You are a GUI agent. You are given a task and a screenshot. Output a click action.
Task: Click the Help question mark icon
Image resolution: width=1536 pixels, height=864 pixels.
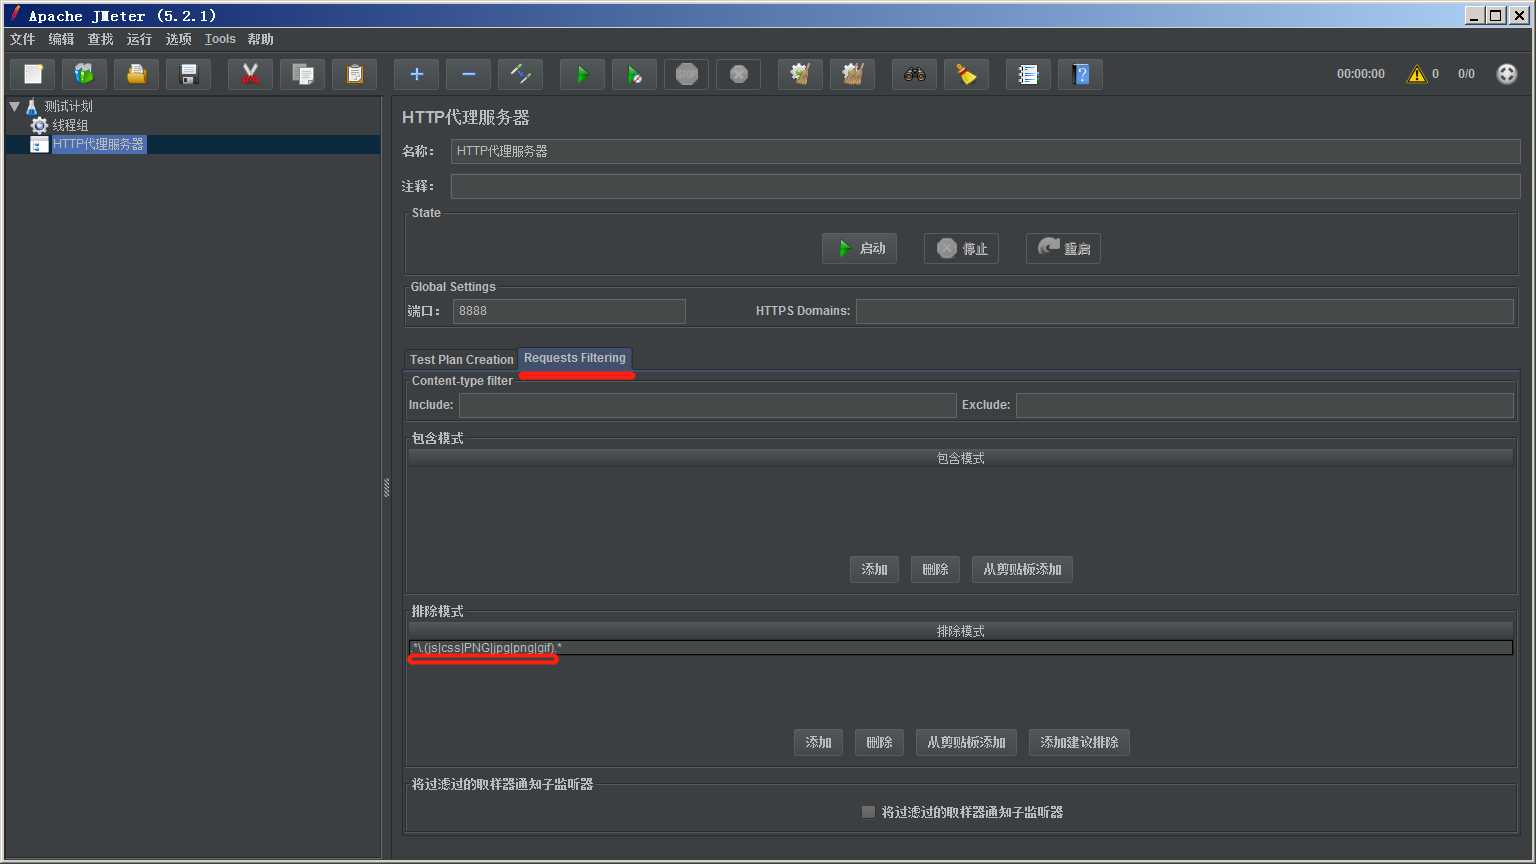coord(1080,74)
